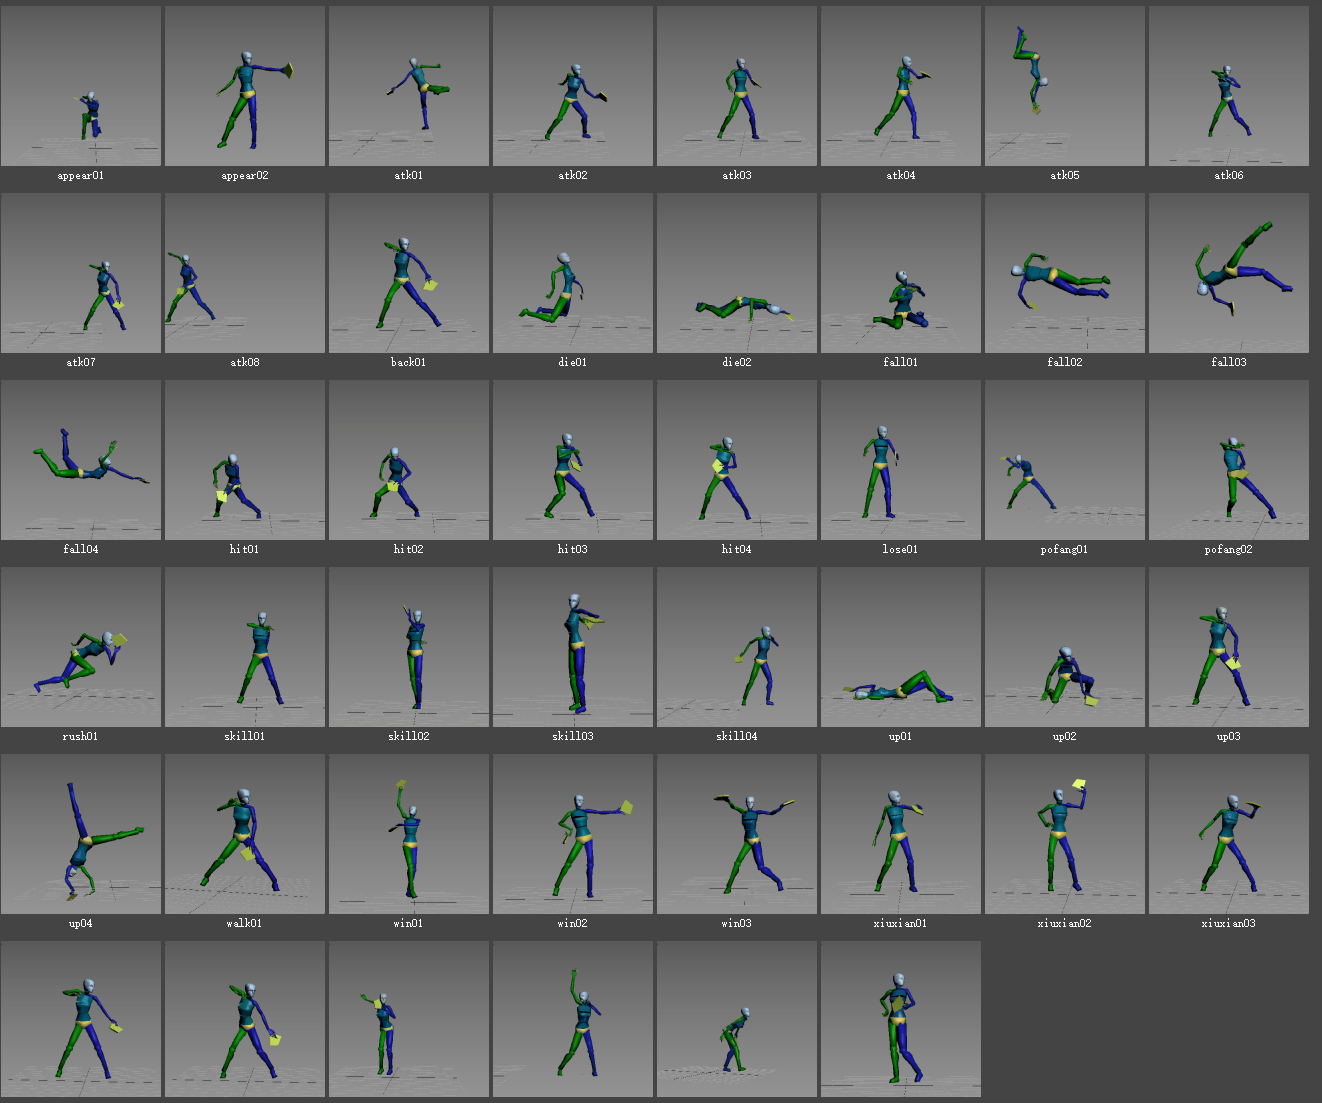Click the atk01 file name label

click(409, 176)
